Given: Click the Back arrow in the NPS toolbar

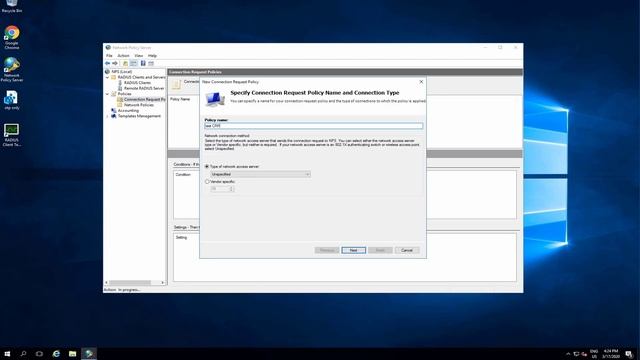Looking at the screenshot, I should 108,63.
